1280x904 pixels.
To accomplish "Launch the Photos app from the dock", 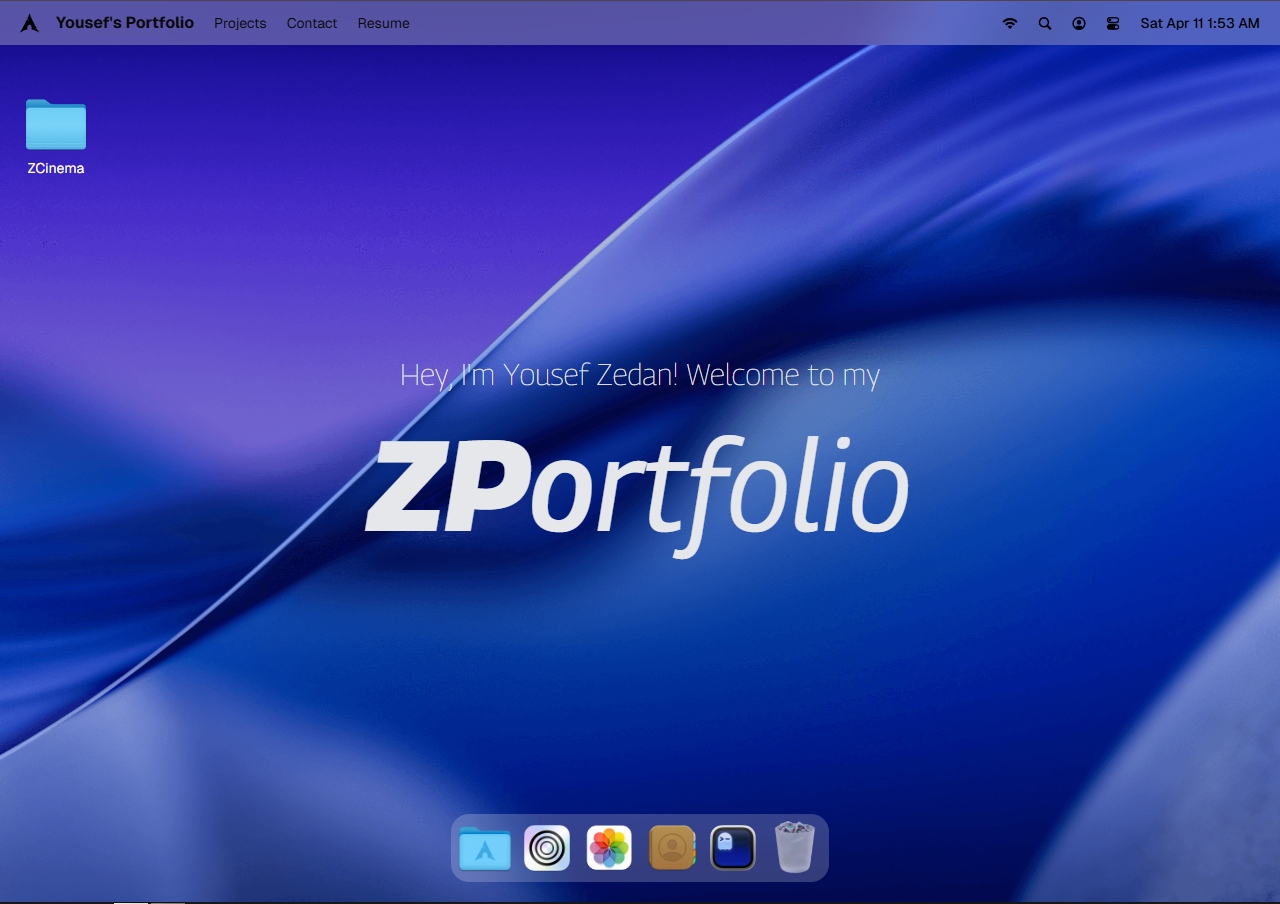I will 609,847.
